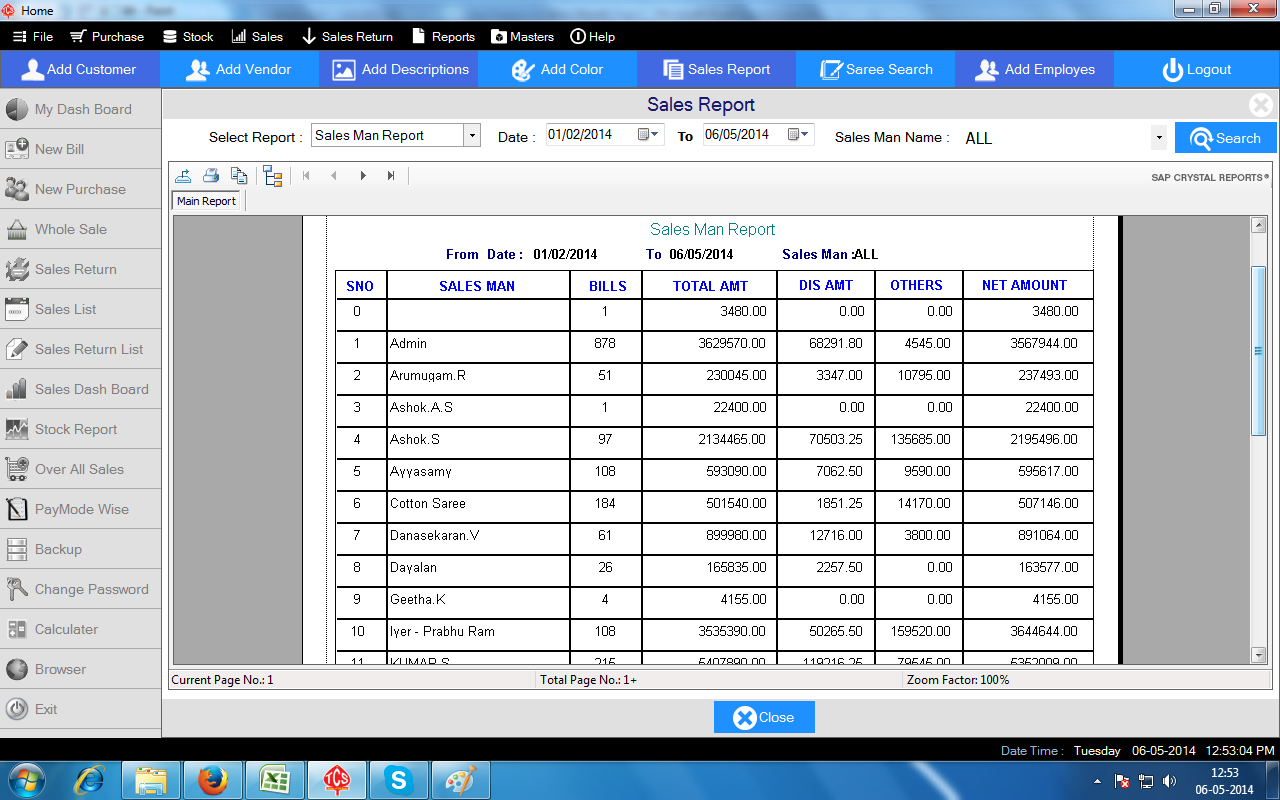
Task: Open Saree Search in the top bar
Action: pyautogui.click(x=876, y=69)
